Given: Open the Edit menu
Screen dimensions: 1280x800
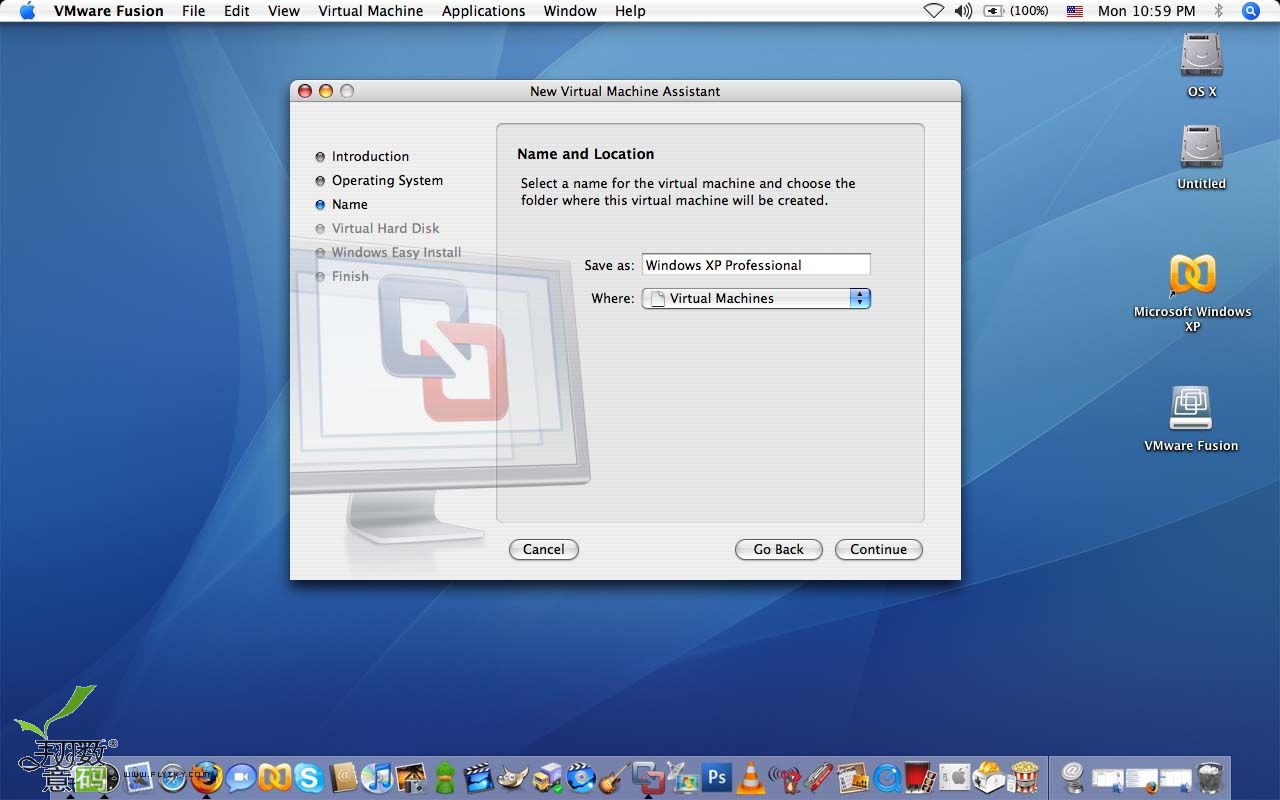Looking at the screenshot, I should [x=237, y=11].
